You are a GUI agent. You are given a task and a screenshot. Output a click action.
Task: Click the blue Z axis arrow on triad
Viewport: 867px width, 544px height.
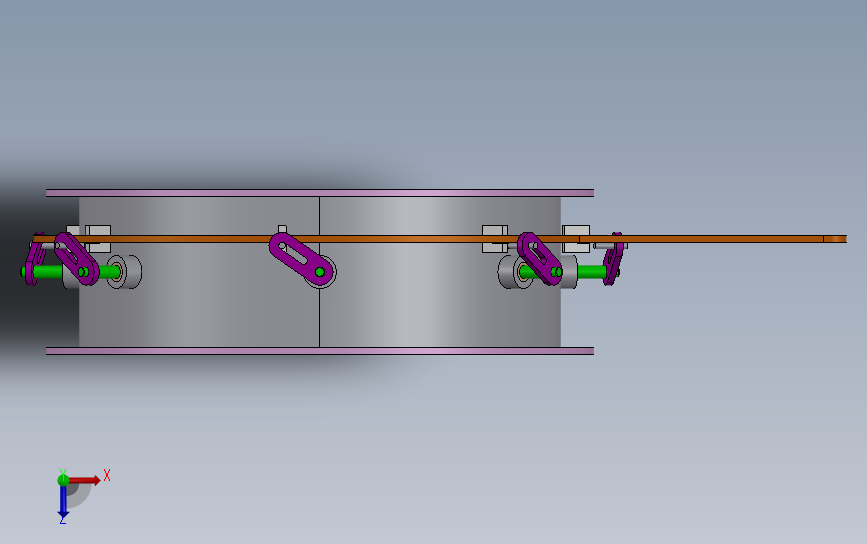pos(63,502)
